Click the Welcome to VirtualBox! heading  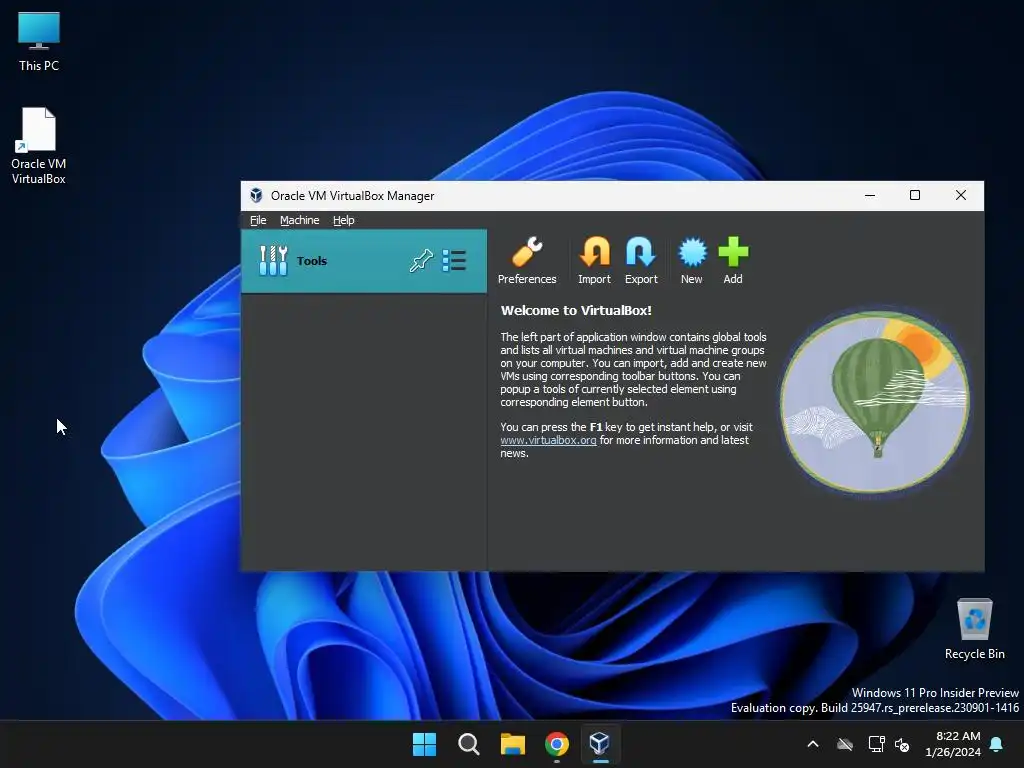click(576, 310)
